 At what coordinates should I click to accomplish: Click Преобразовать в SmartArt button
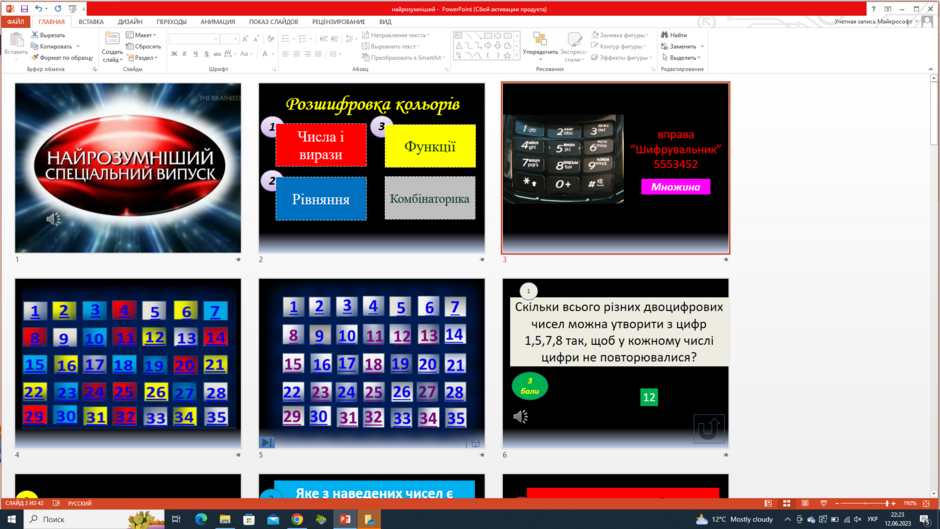coord(403,58)
